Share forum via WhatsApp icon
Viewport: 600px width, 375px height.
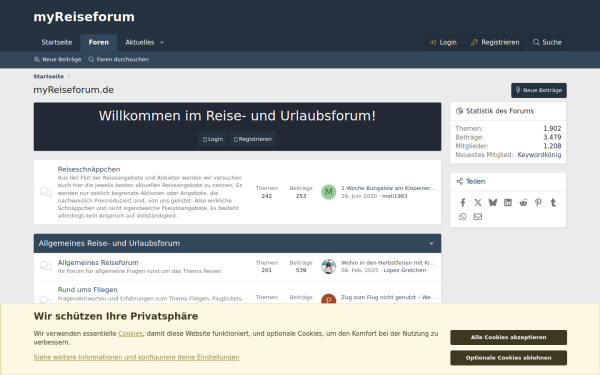pyautogui.click(x=463, y=217)
